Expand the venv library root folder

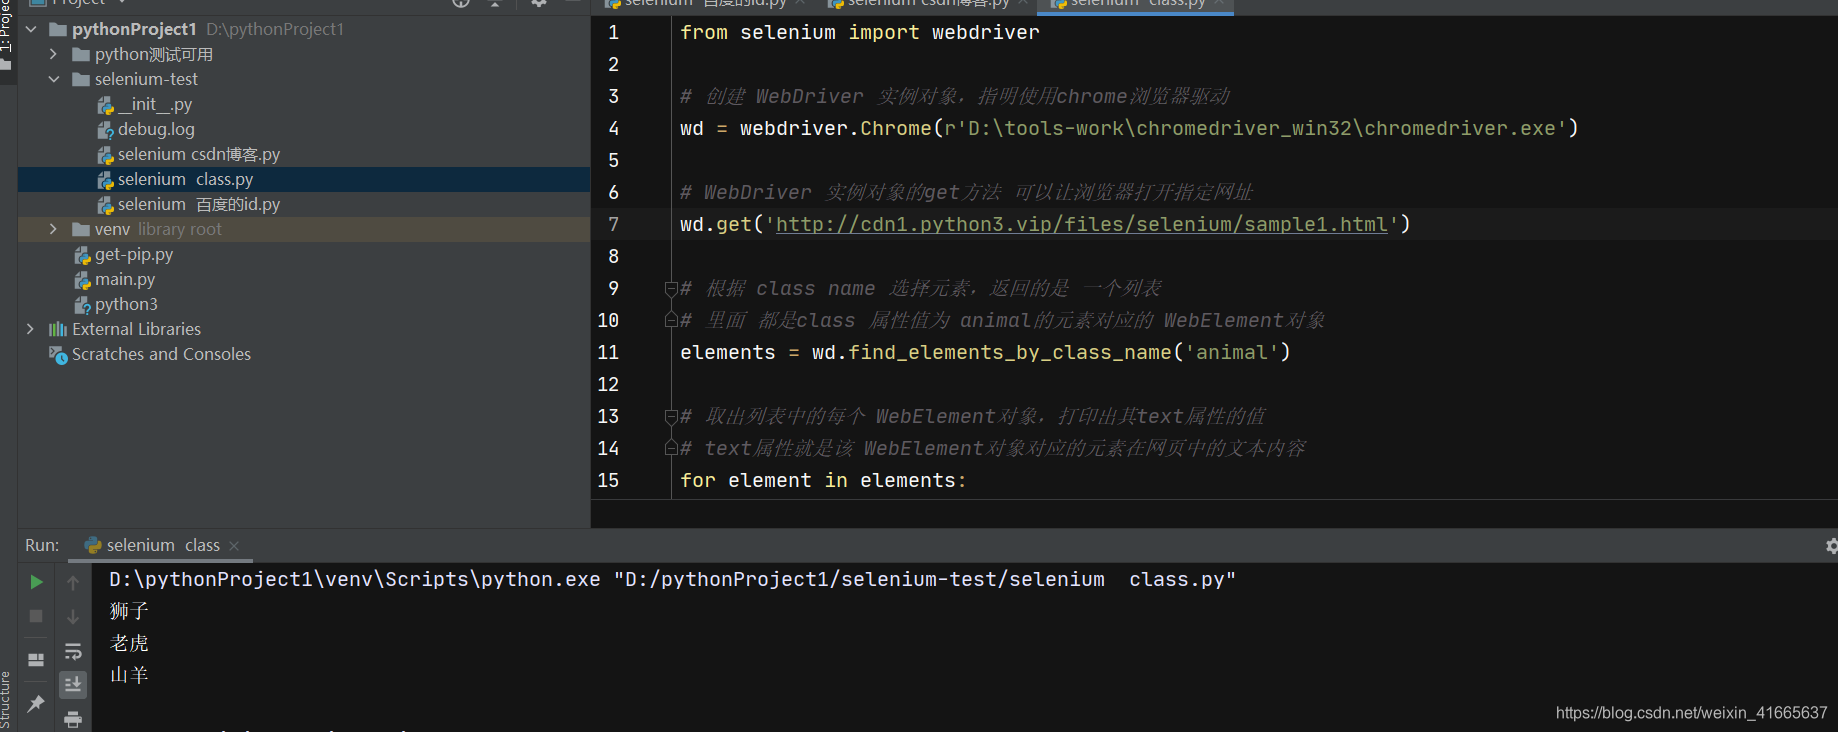point(54,229)
